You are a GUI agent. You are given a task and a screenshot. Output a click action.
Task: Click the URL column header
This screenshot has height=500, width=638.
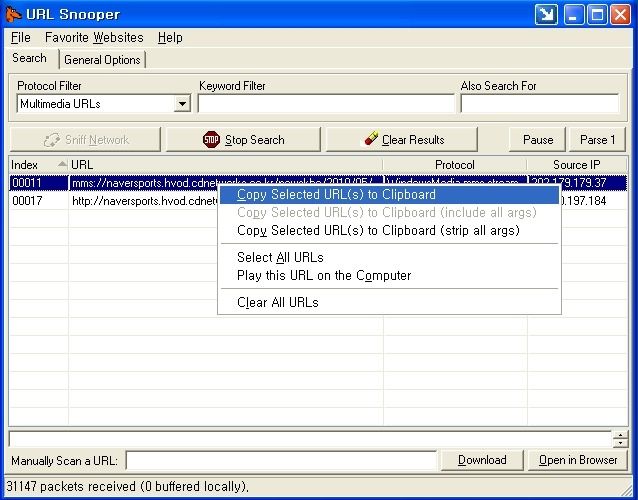coord(226,165)
